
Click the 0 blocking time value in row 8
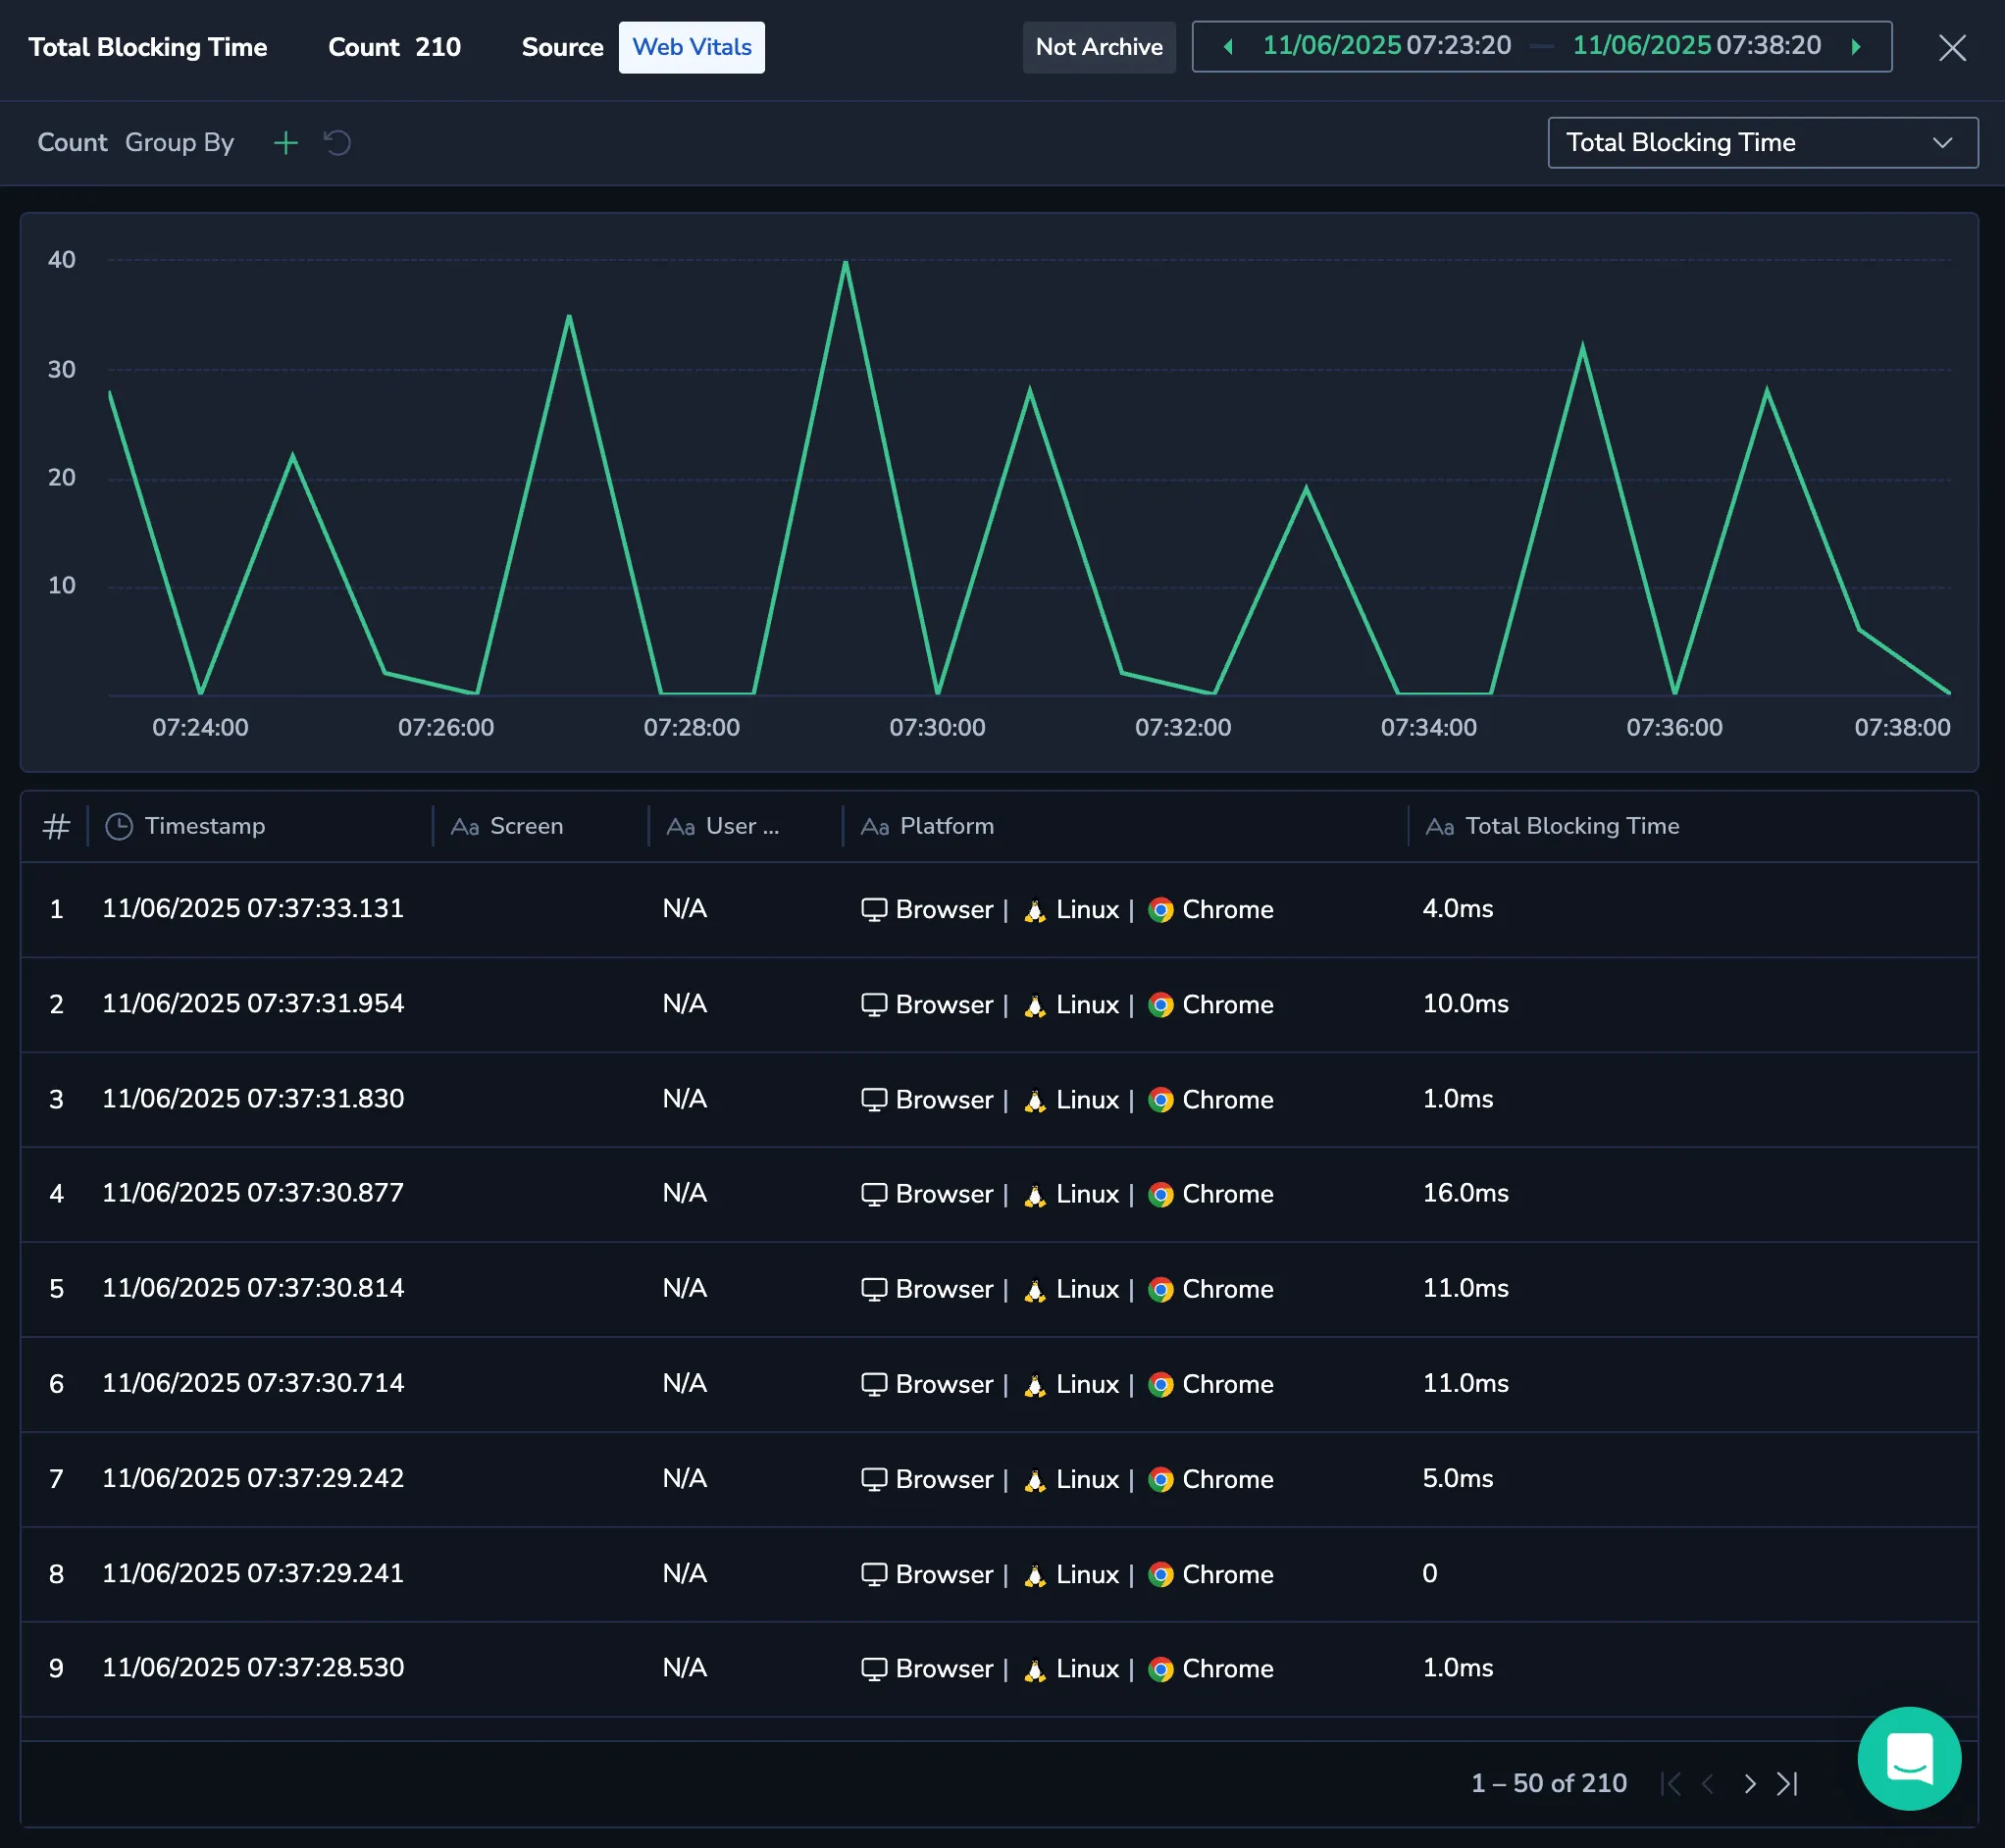1430,1573
